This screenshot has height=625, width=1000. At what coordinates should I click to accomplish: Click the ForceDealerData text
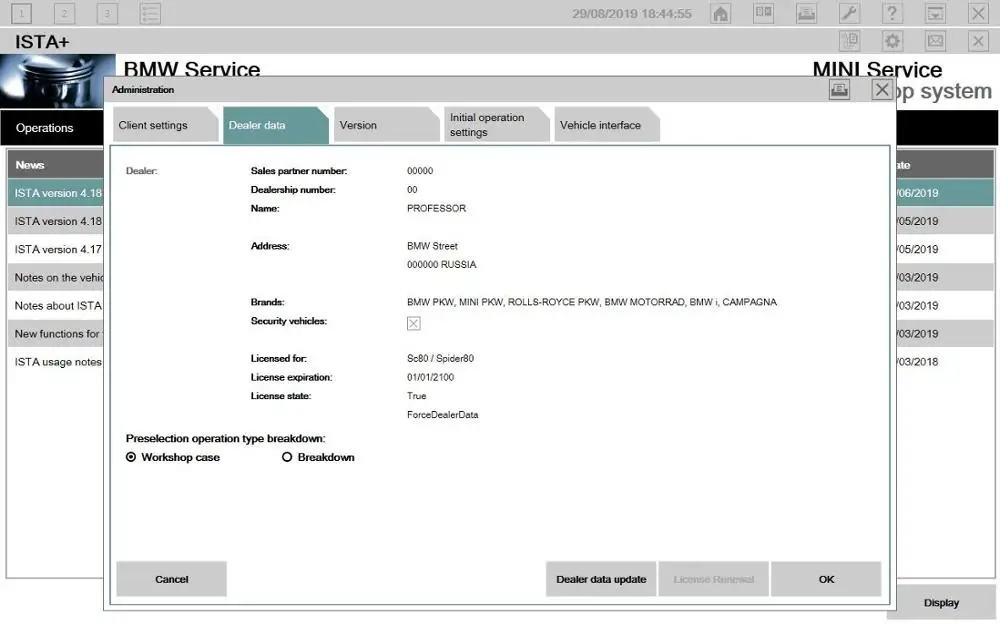[443, 415]
